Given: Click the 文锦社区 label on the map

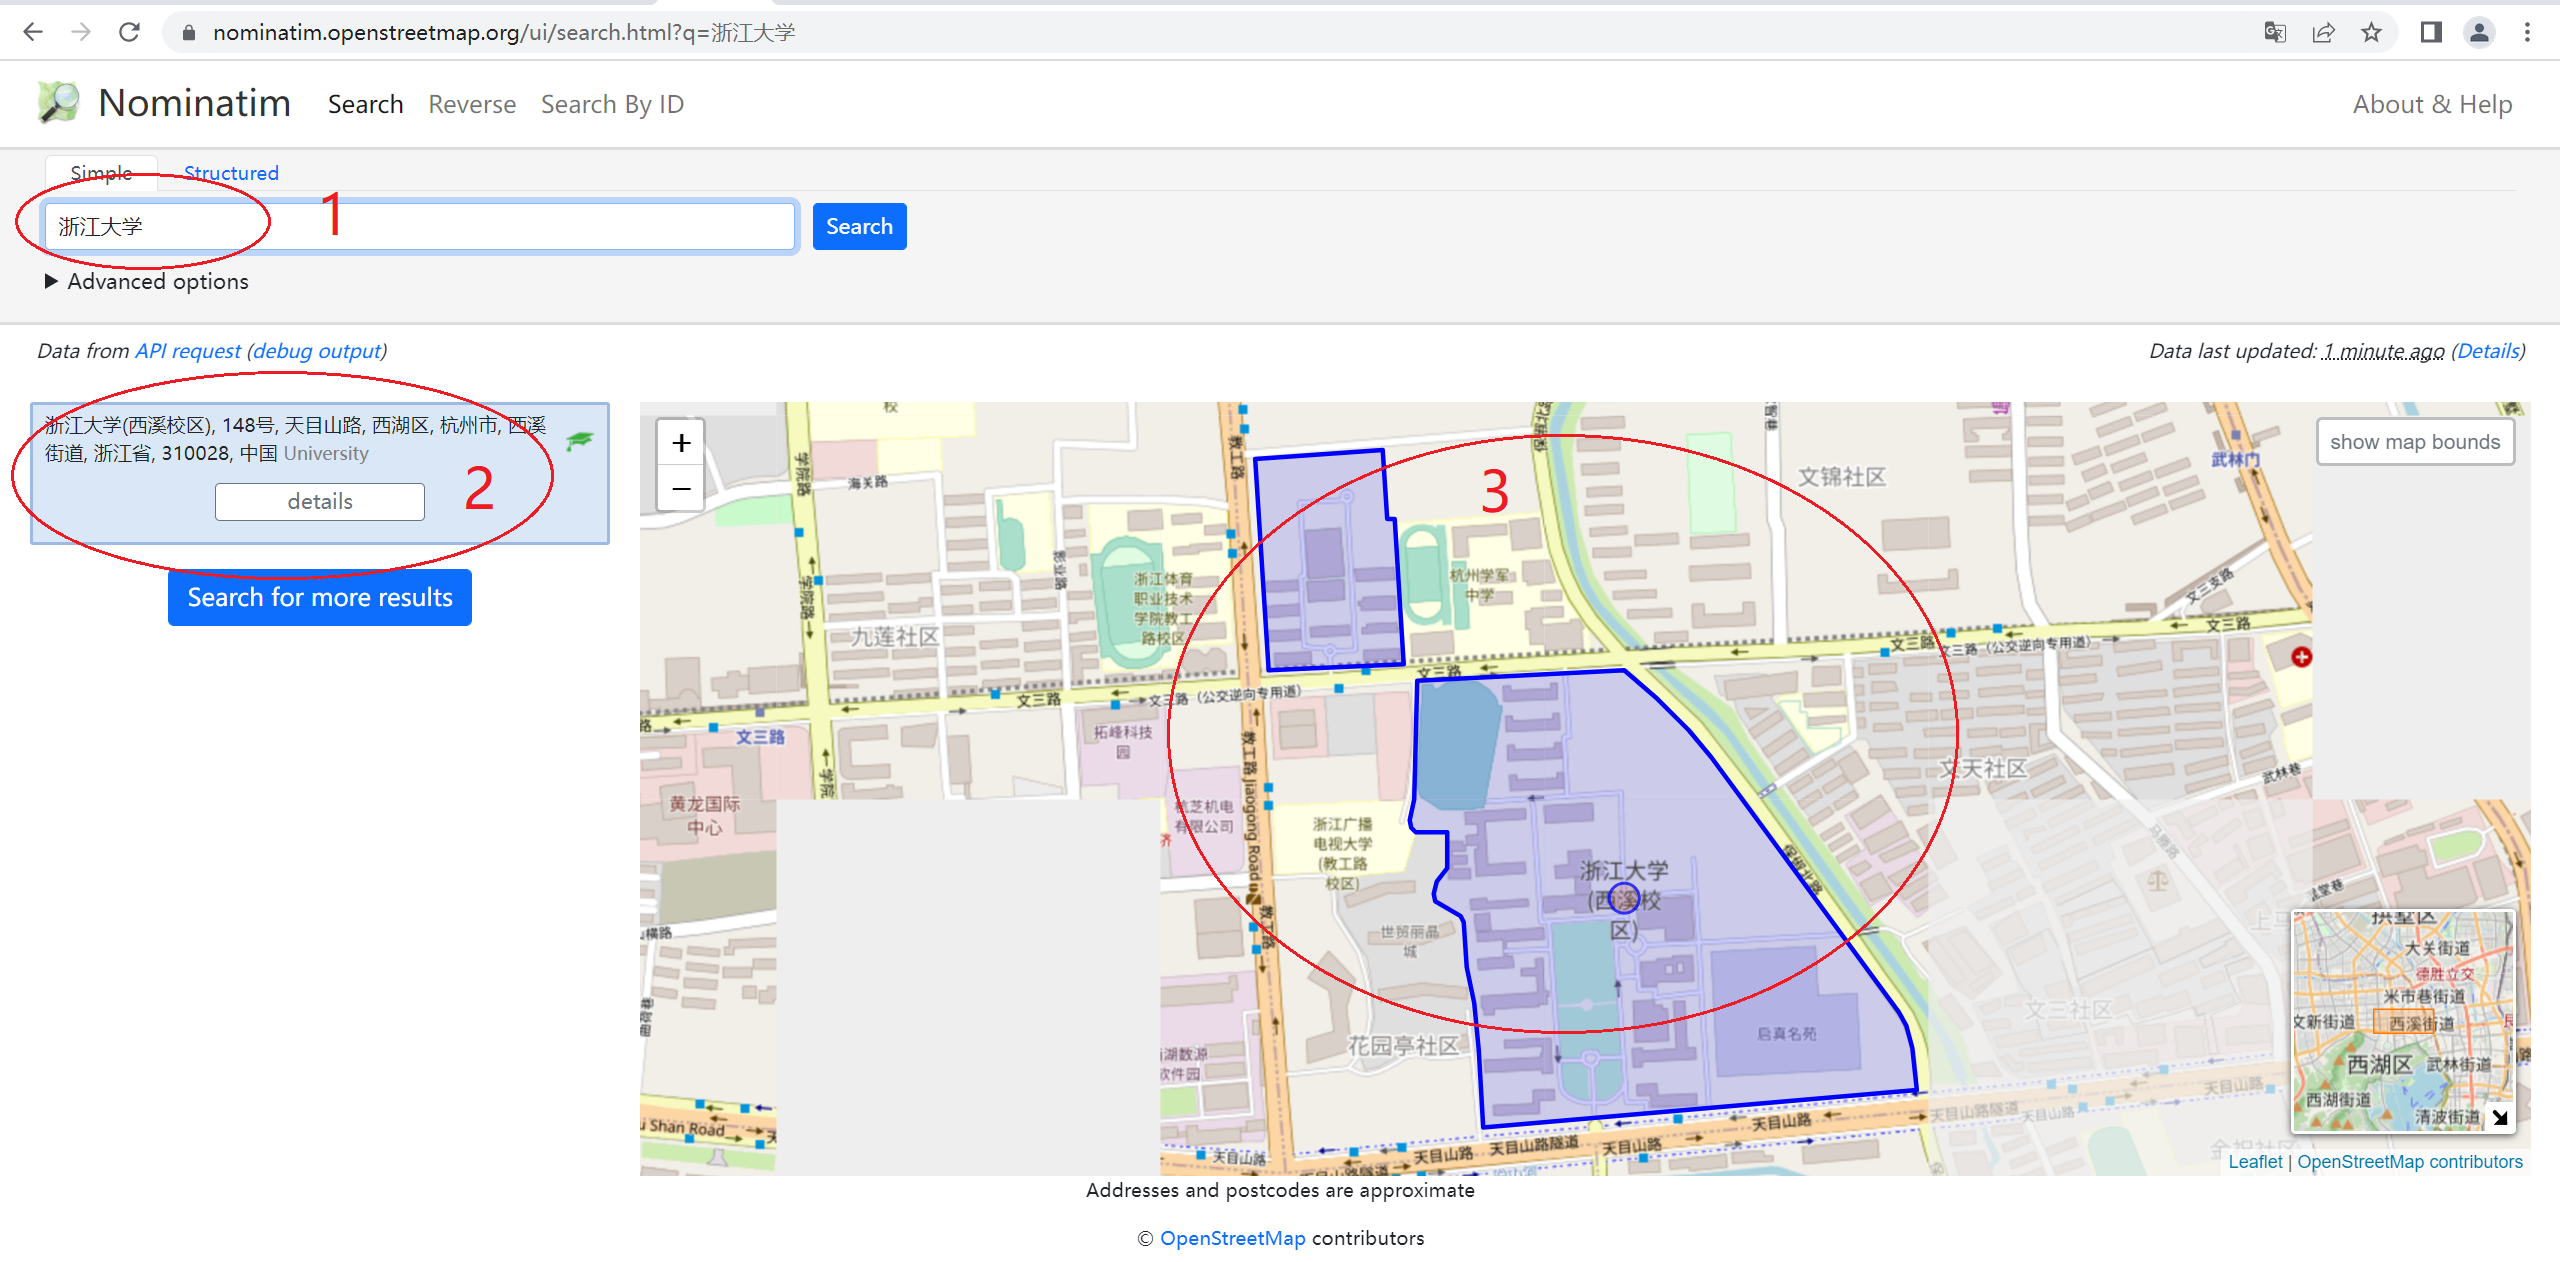Looking at the screenshot, I should click(x=1842, y=477).
